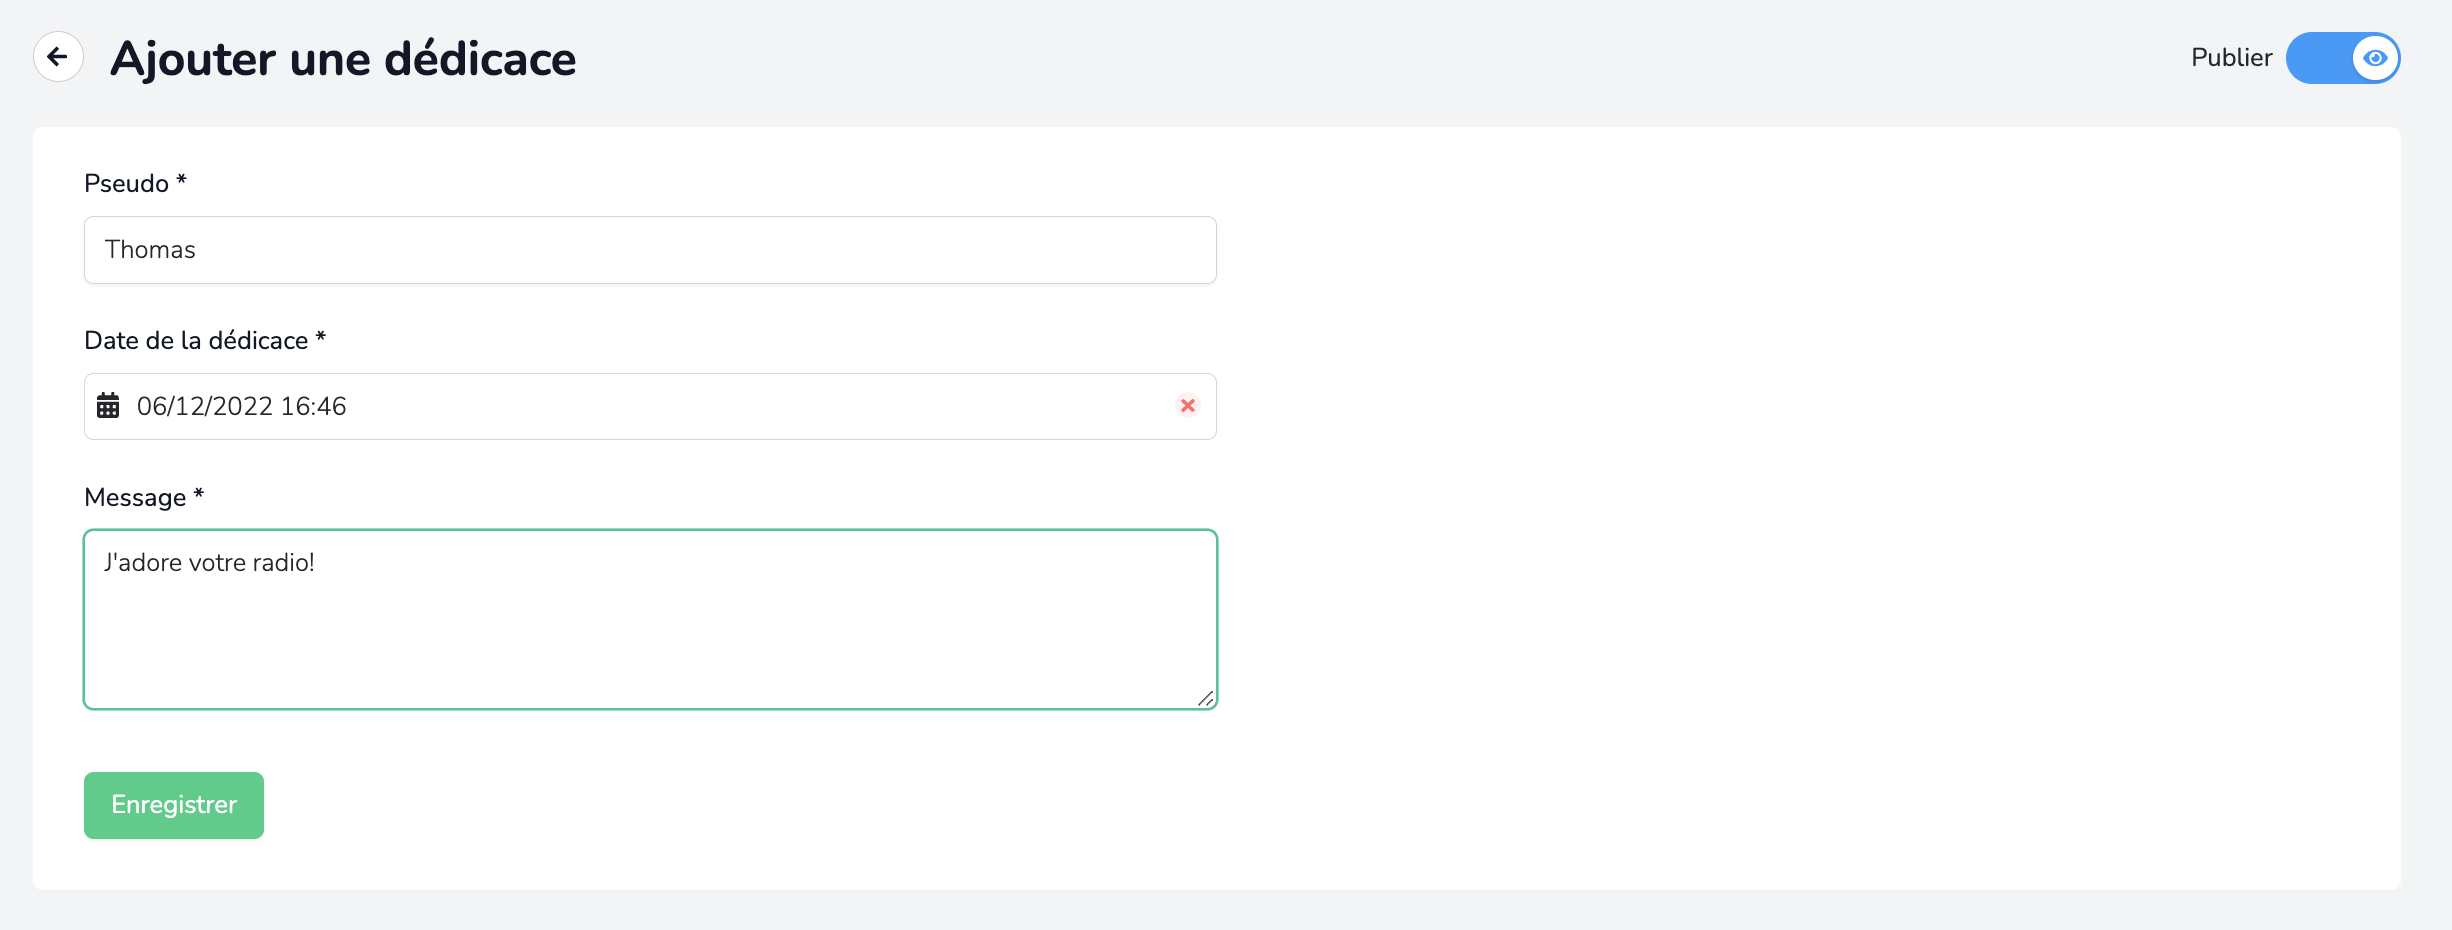Focus the Message text area
This screenshot has width=2452, height=930.
tap(650, 619)
